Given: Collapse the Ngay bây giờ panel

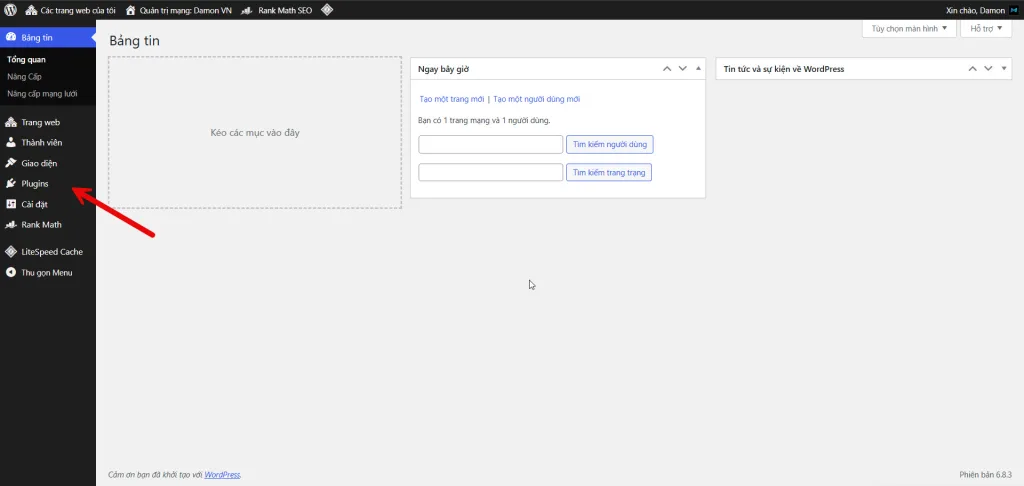Looking at the screenshot, I should pyautogui.click(x=698, y=69).
